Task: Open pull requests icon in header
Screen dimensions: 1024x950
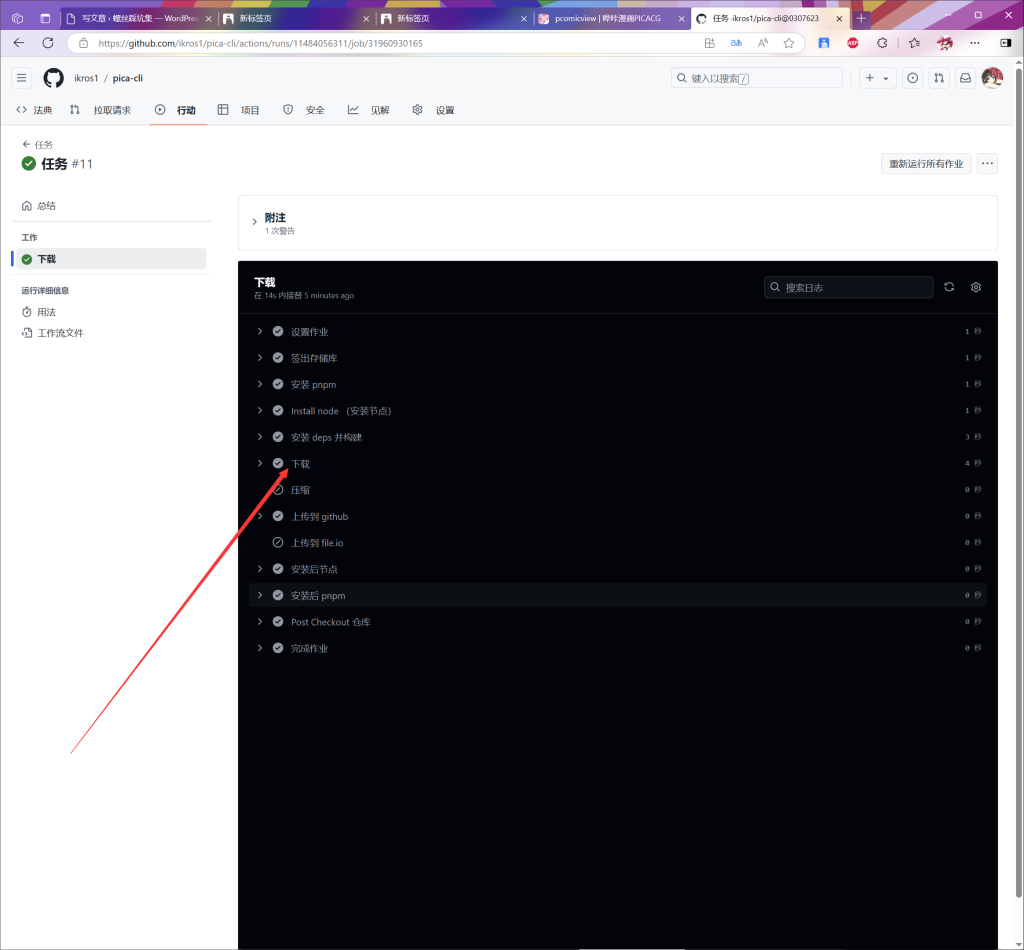Action: (939, 78)
